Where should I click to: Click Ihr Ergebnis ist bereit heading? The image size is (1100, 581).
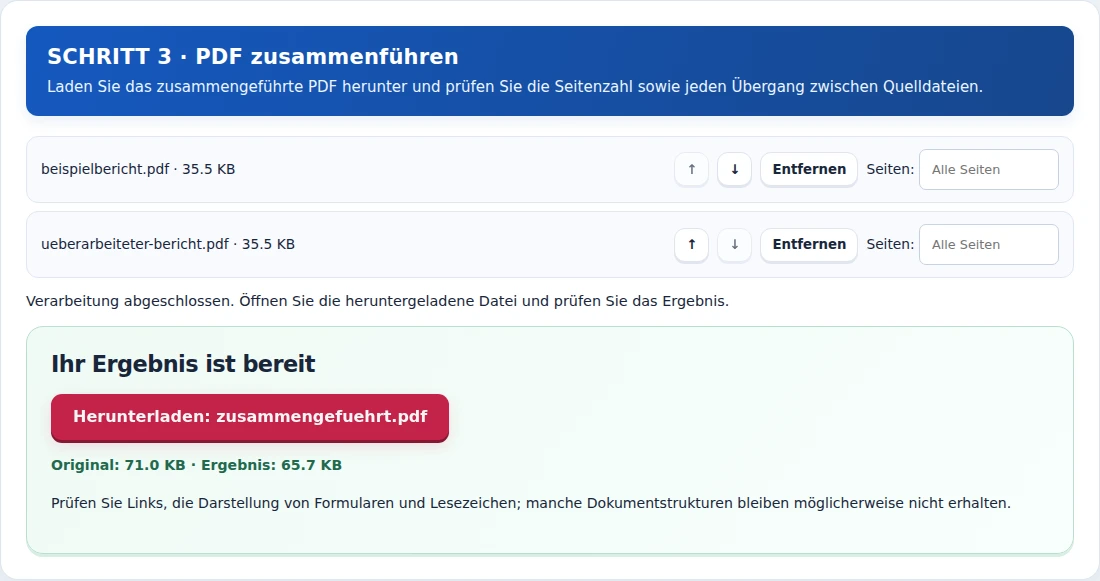[183, 363]
